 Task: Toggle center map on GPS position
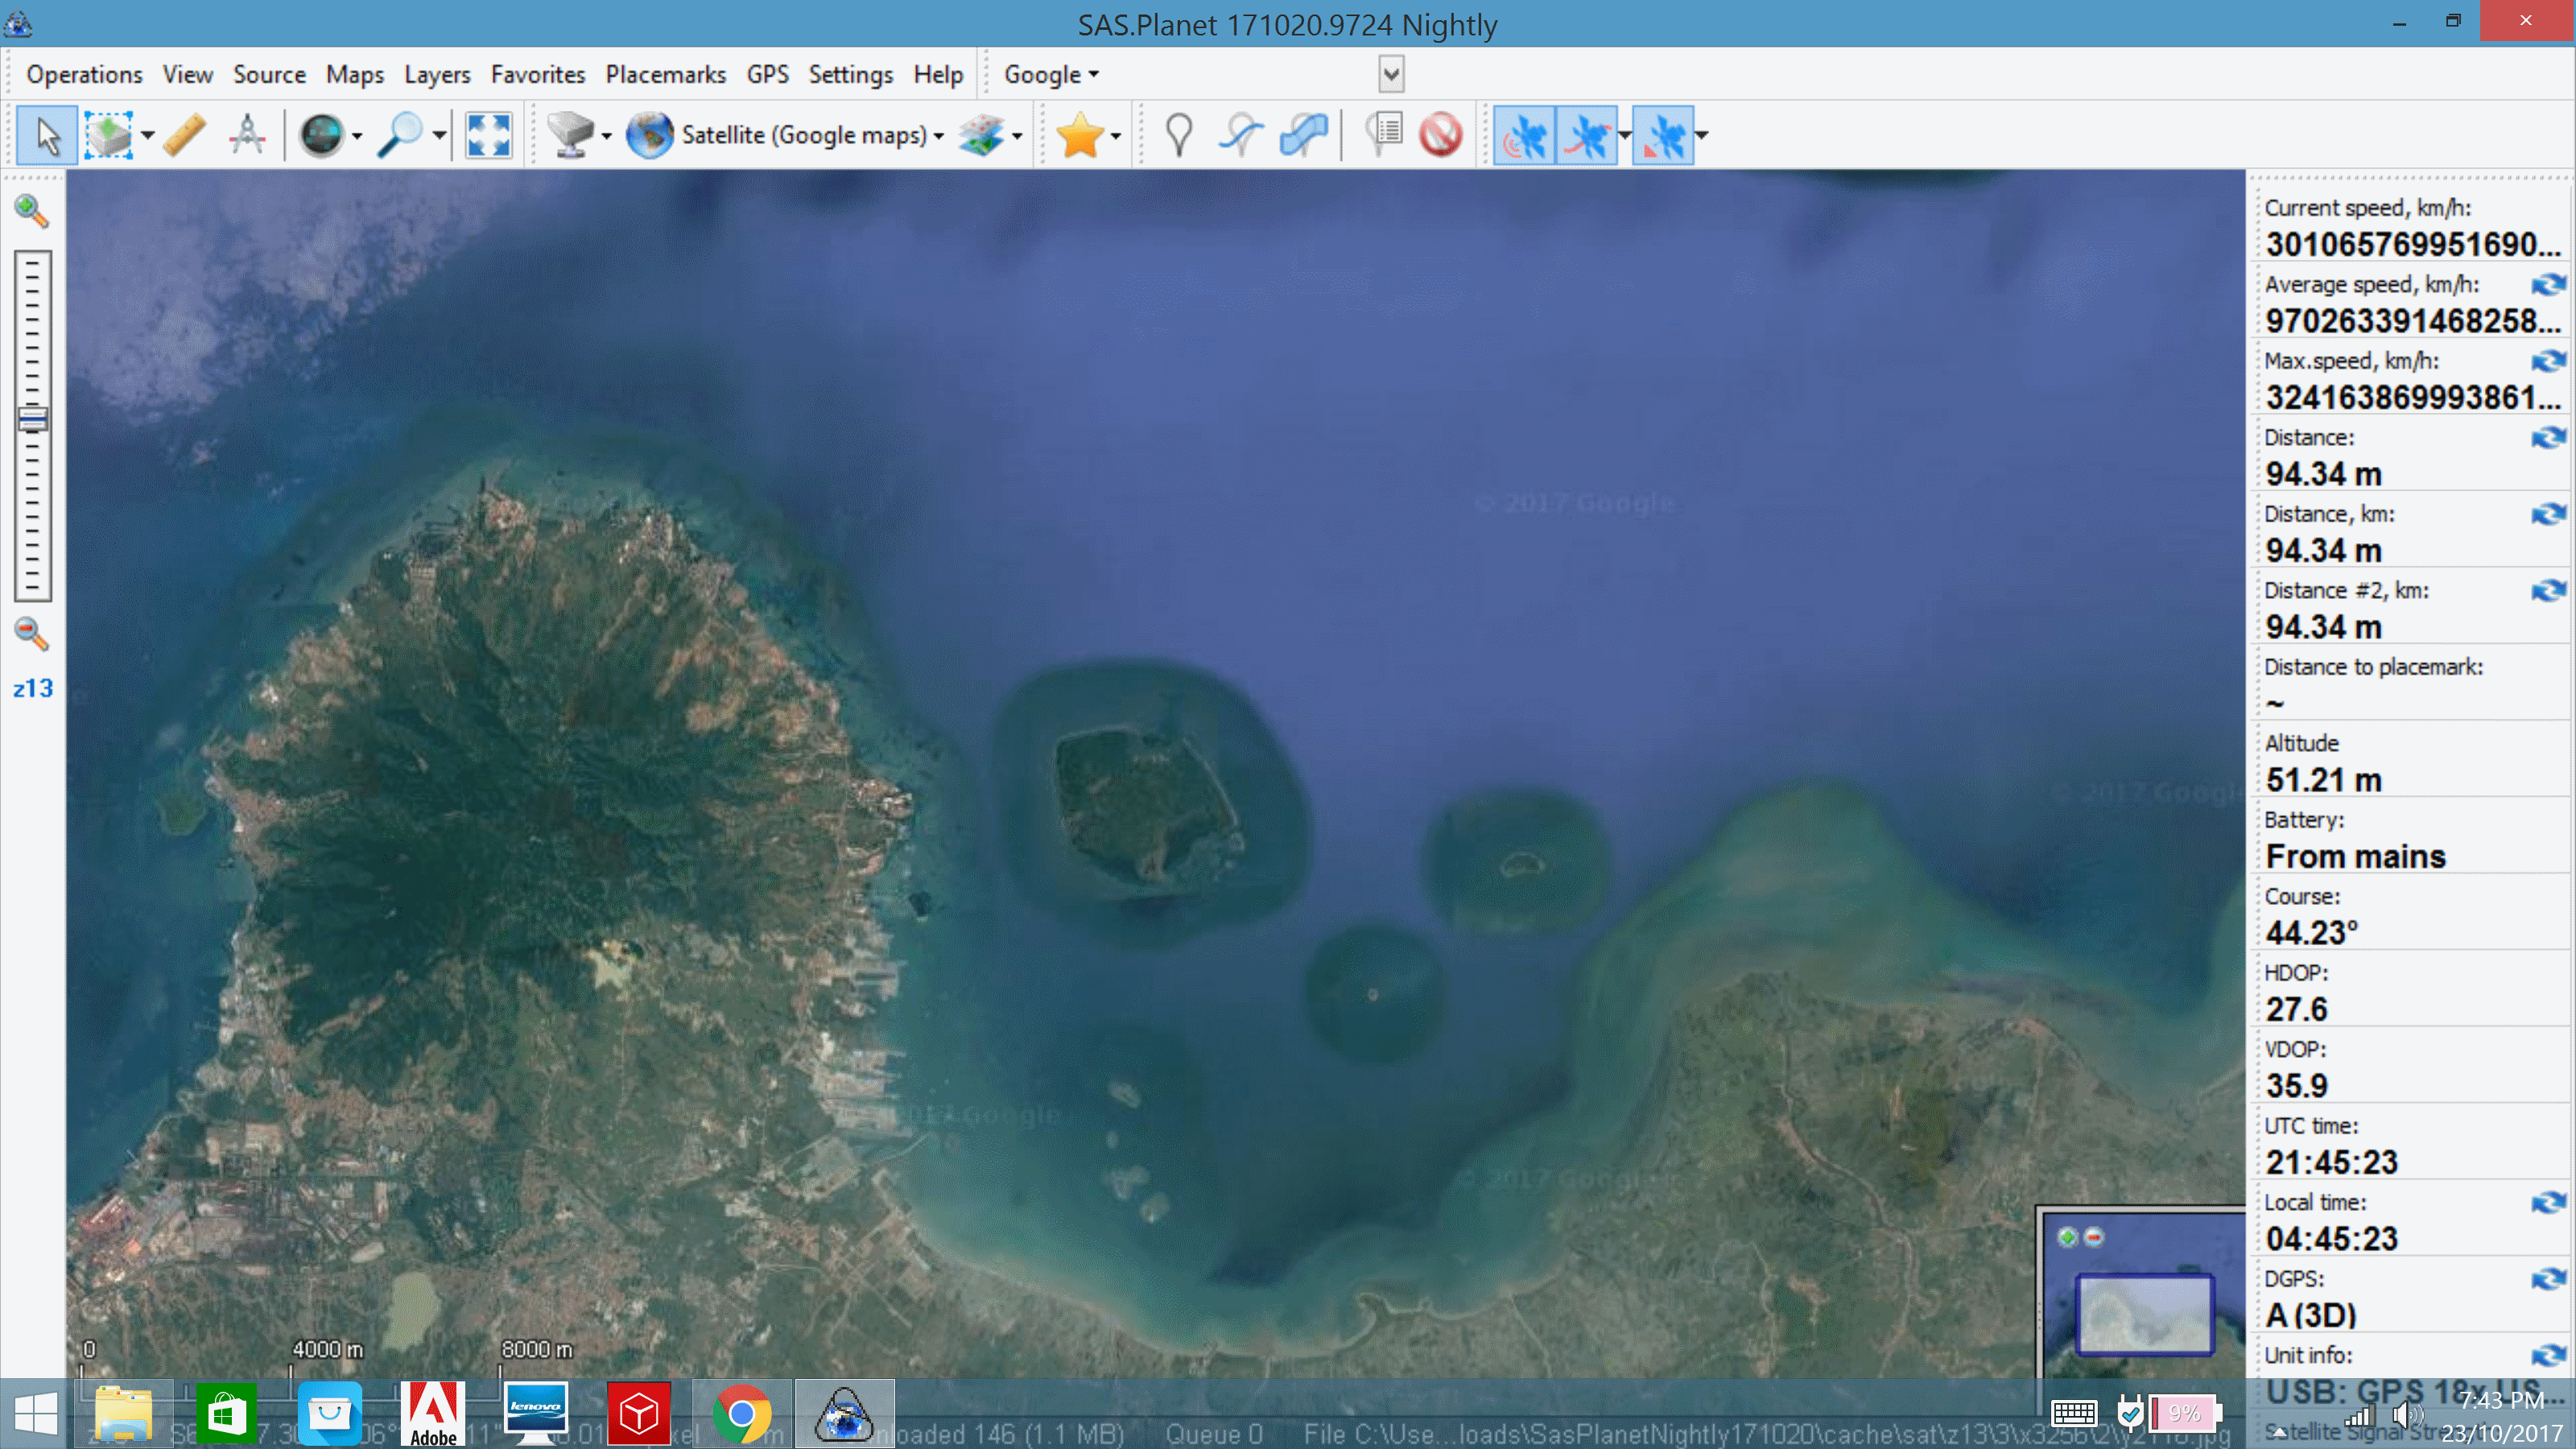coord(1662,135)
